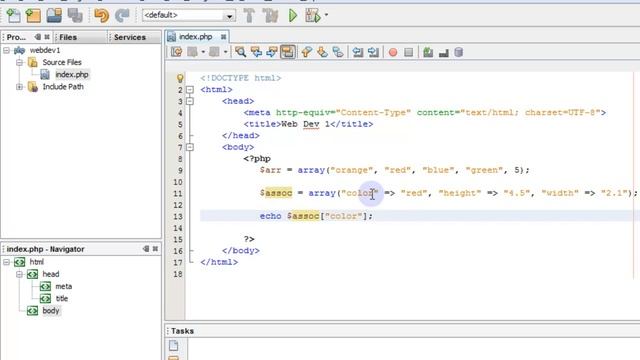This screenshot has height=360, width=640.
Task: Toggle Highlight Search in editor toolbar
Action: click(x=288, y=52)
